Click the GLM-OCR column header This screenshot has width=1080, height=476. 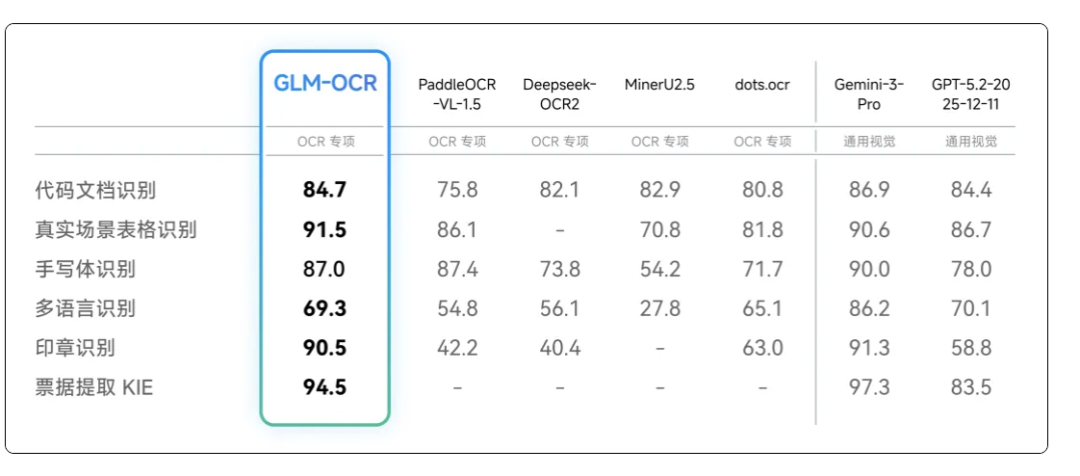coord(326,84)
